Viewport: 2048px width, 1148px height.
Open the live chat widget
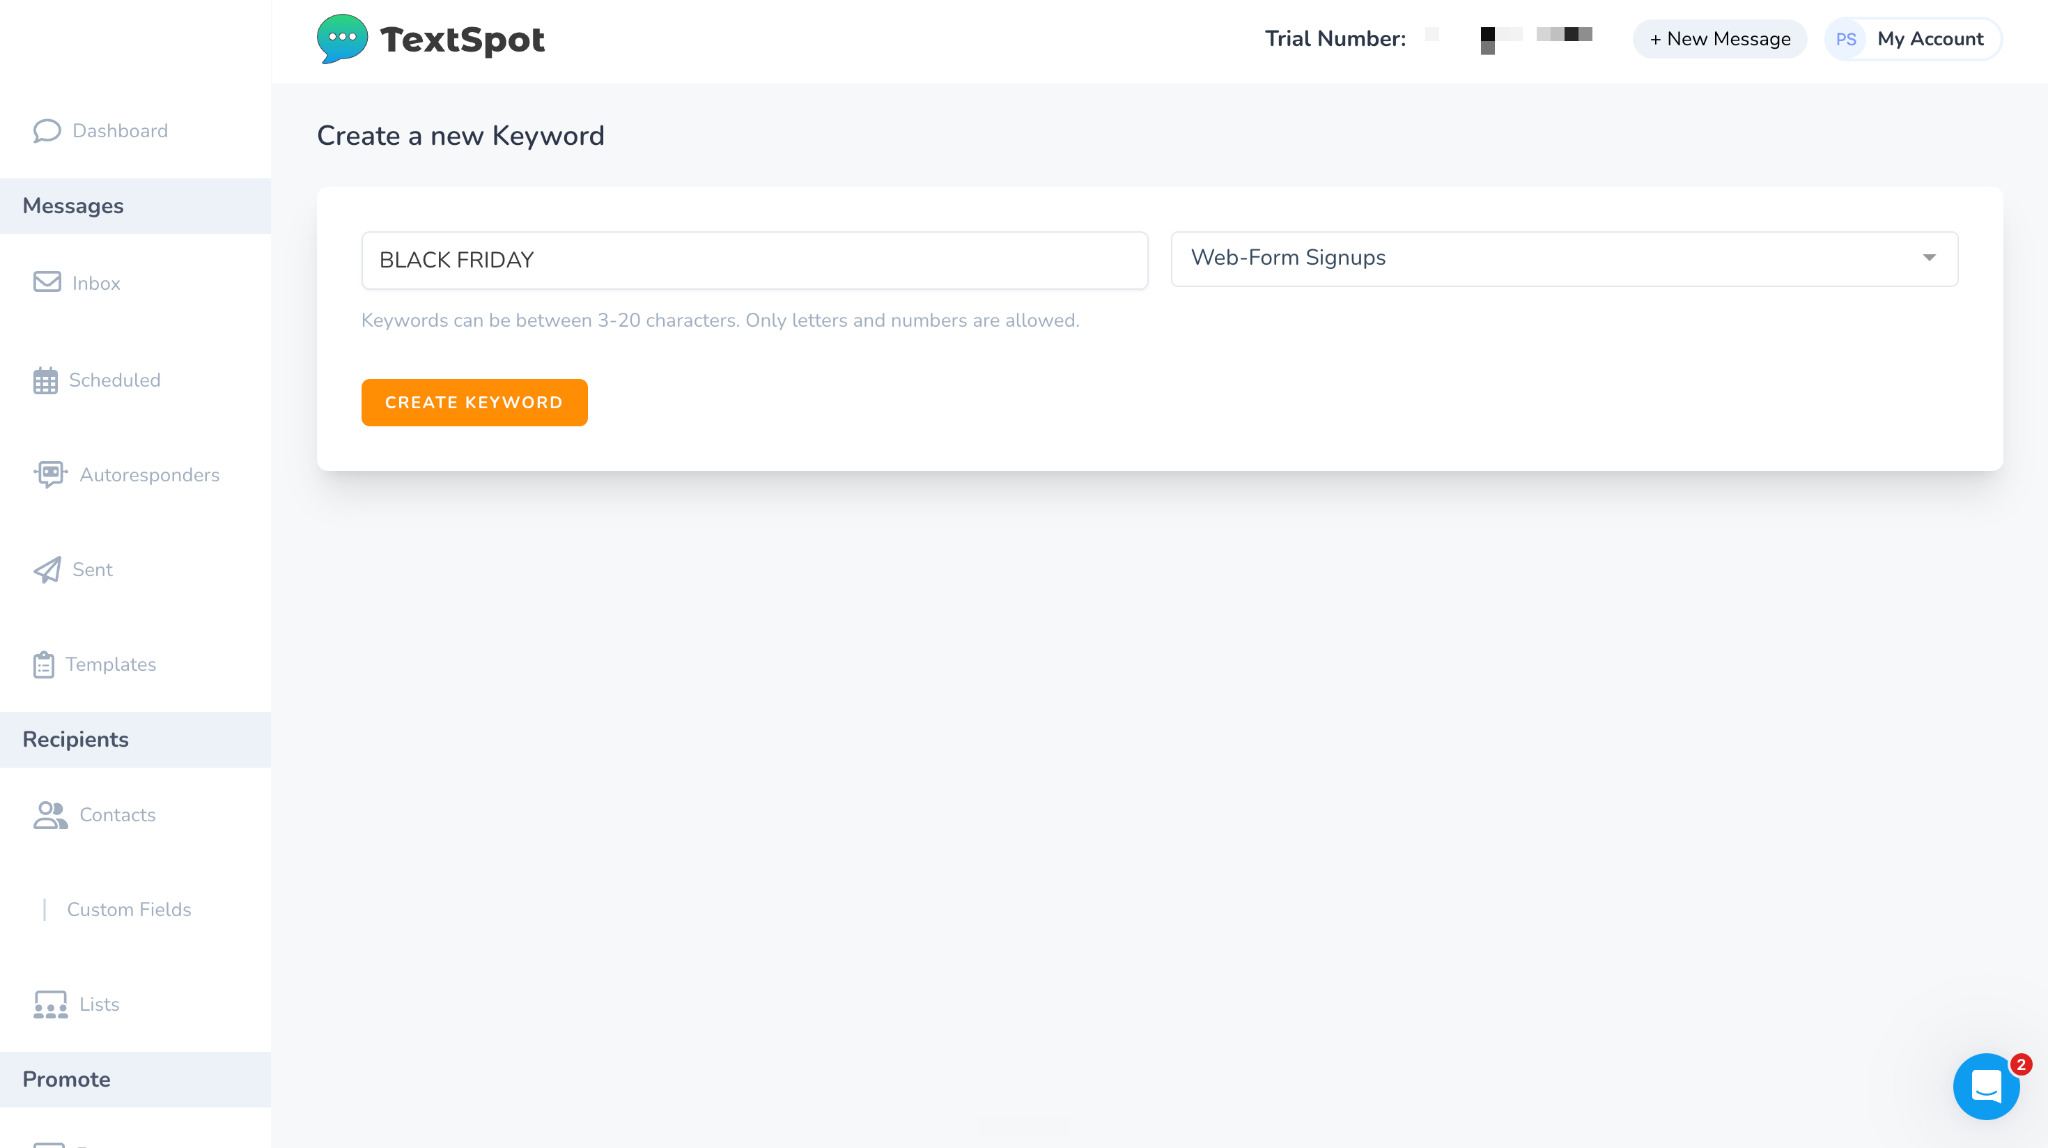pyautogui.click(x=1986, y=1086)
